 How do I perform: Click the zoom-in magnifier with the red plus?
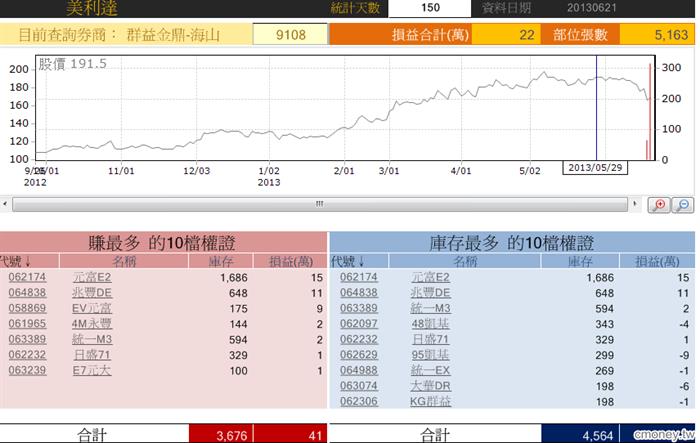[659, 205]
